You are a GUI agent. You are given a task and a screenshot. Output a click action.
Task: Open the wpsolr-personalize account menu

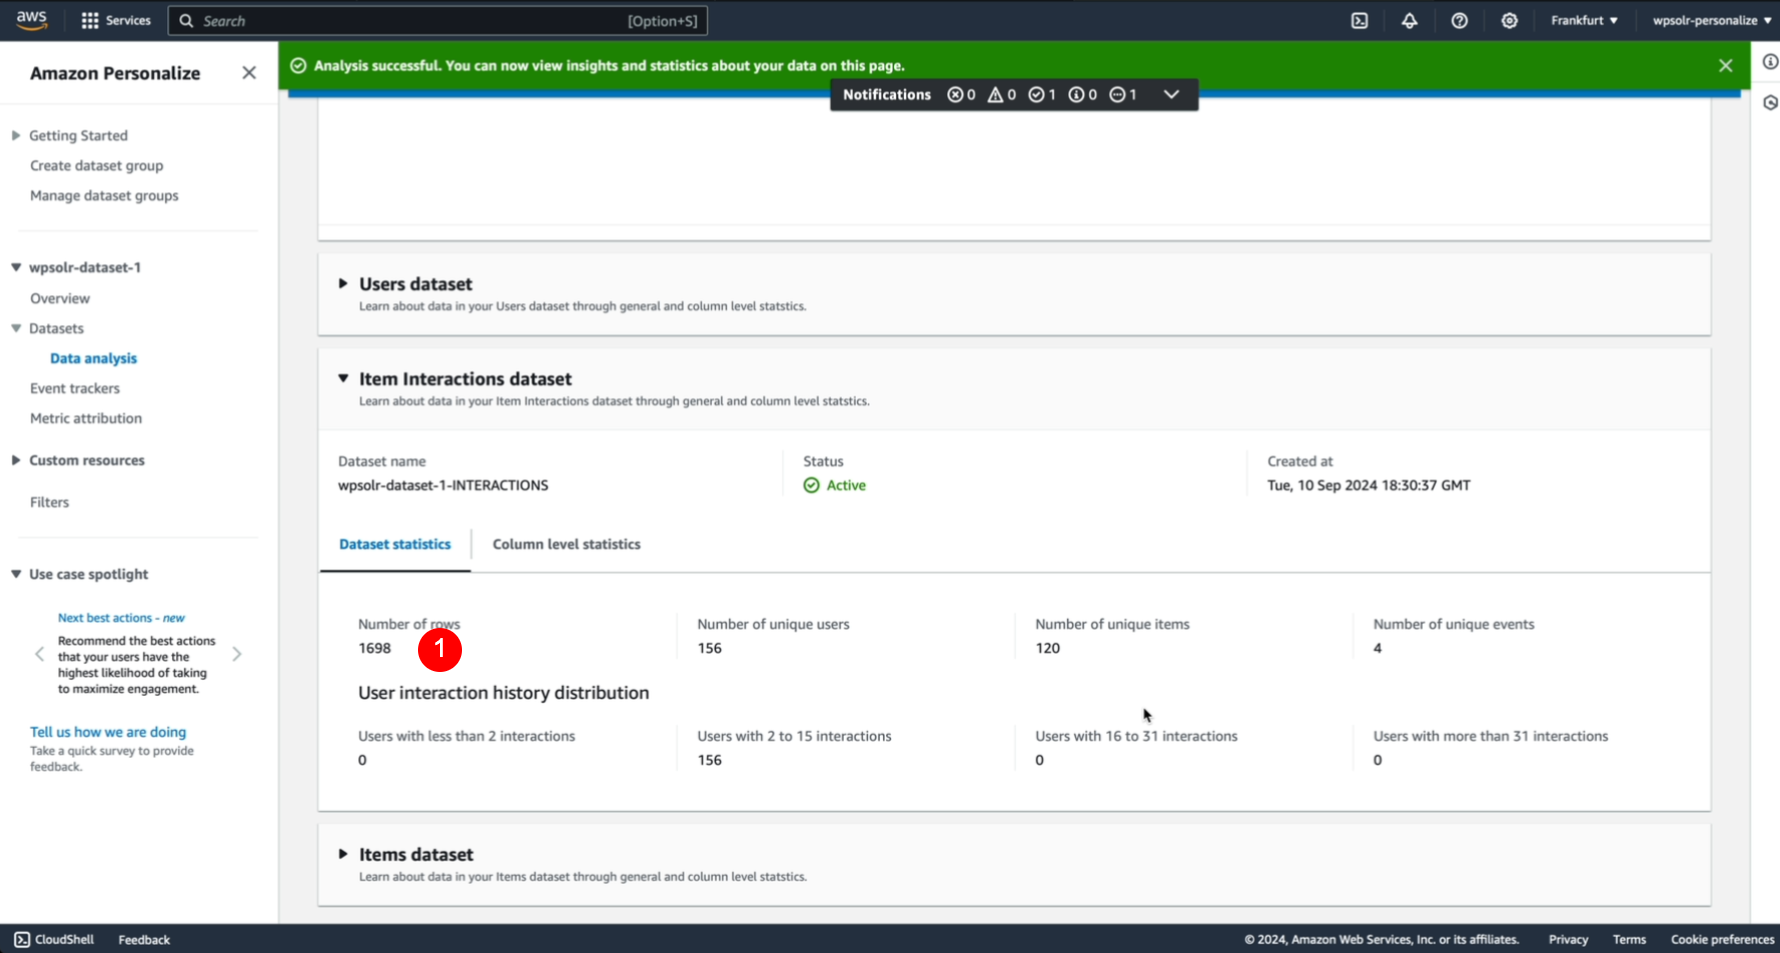tap(1711, 20)
